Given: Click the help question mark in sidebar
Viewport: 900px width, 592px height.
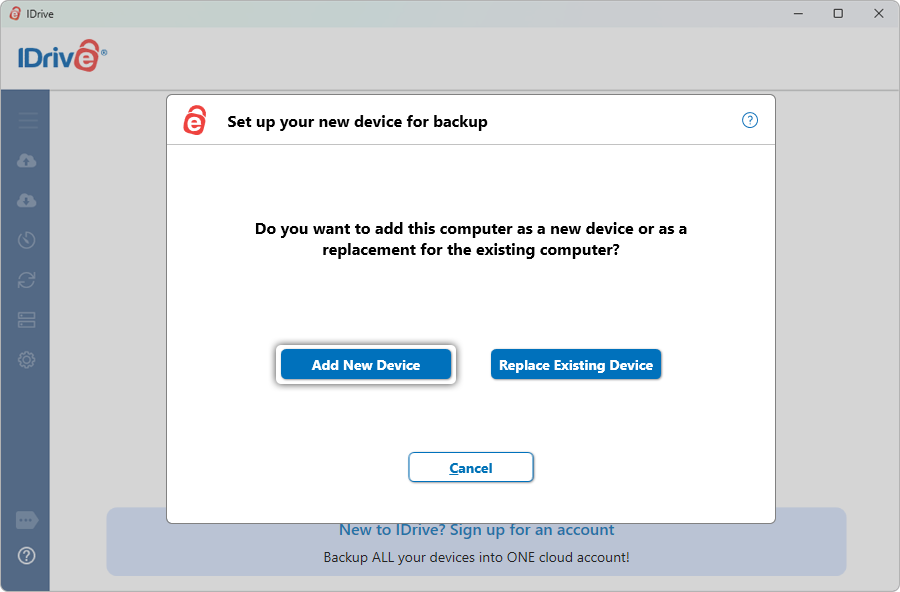Looking at the screenshot, I should [x=27, y=556].
